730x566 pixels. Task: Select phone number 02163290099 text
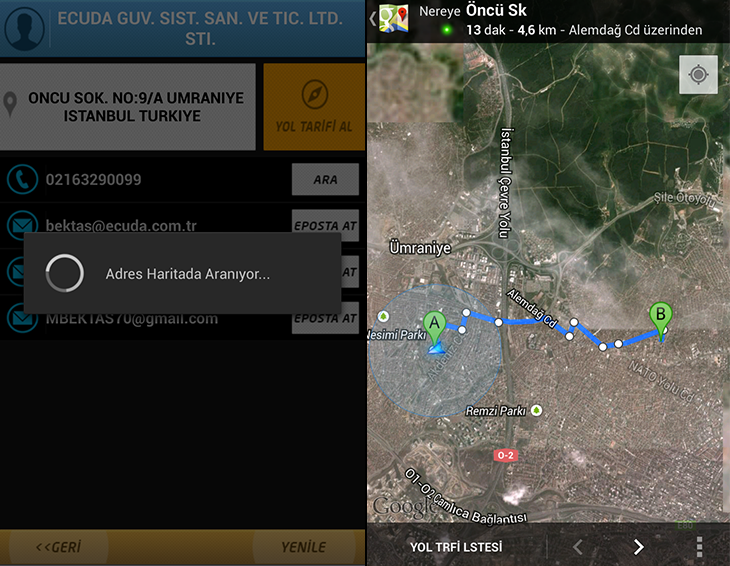93,180
